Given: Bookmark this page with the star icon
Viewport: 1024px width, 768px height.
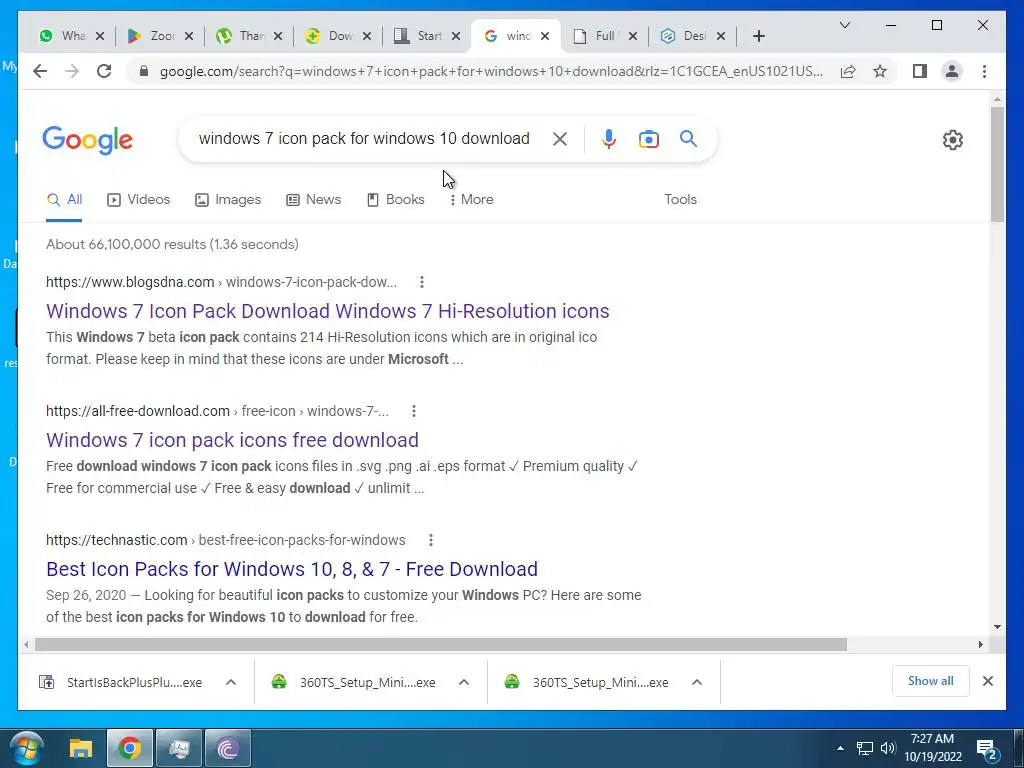Looking at the screenshot, I should (880, 71).
